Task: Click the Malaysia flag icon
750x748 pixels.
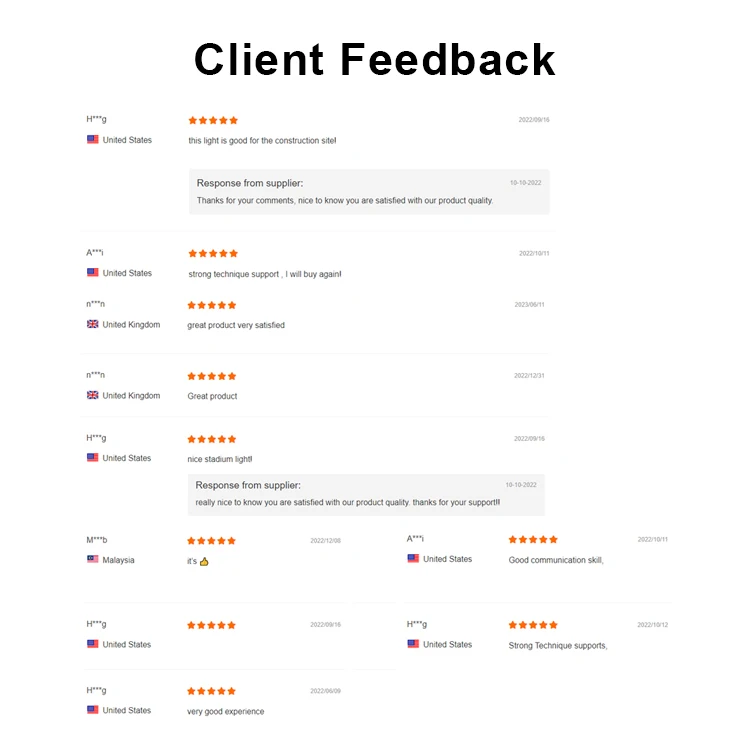Action: click(x=93, y=560)
